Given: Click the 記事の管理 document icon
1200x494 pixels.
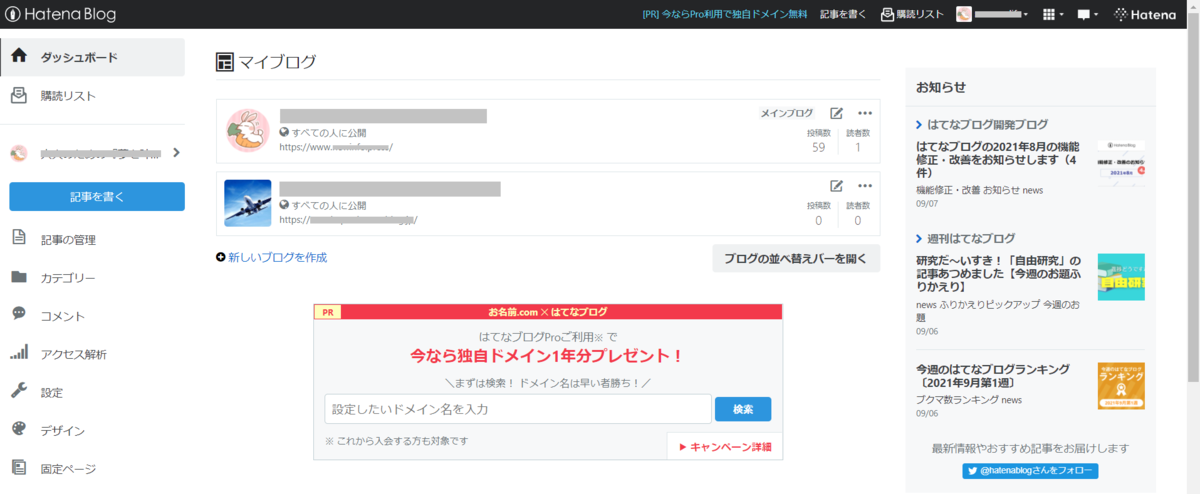Looking at the screenshot, I should pyautogui.click(x=19, y=239).
